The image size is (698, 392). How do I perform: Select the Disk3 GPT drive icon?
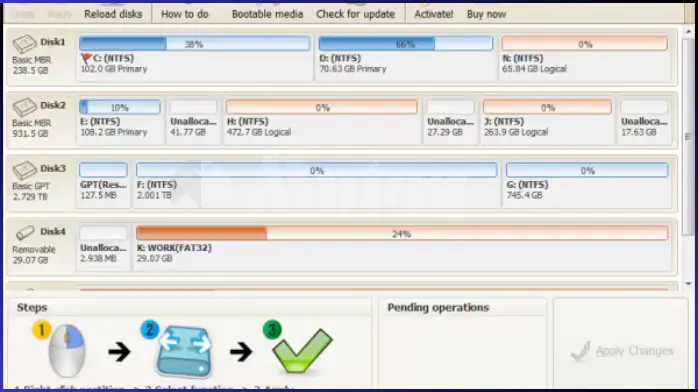[x=24, y=170]
